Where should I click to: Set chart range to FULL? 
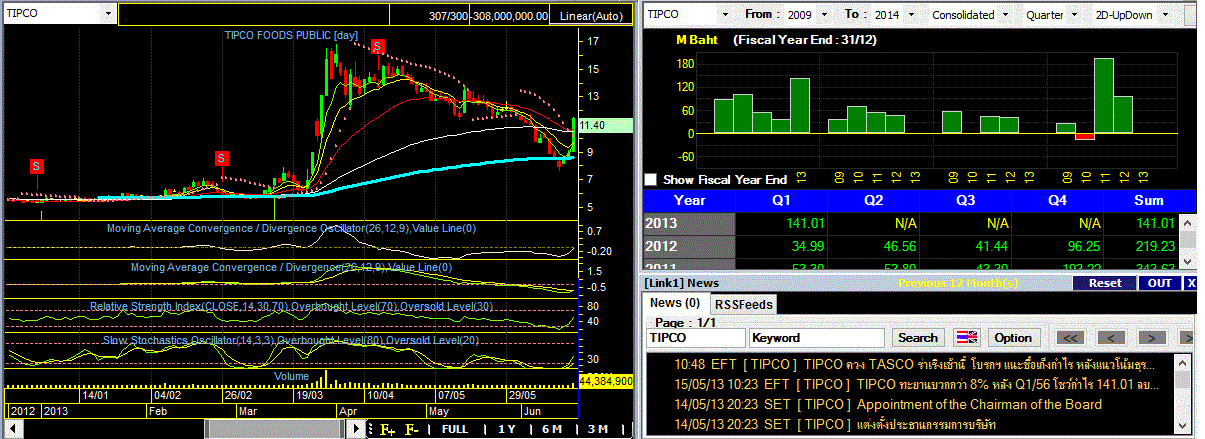454,429
